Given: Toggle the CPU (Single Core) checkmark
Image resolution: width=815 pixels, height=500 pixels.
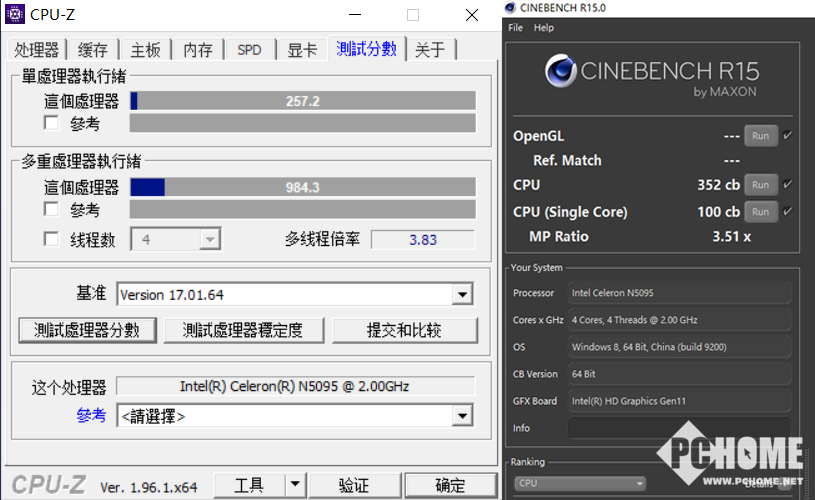Looking at the screenshot, I should point(788,212).
